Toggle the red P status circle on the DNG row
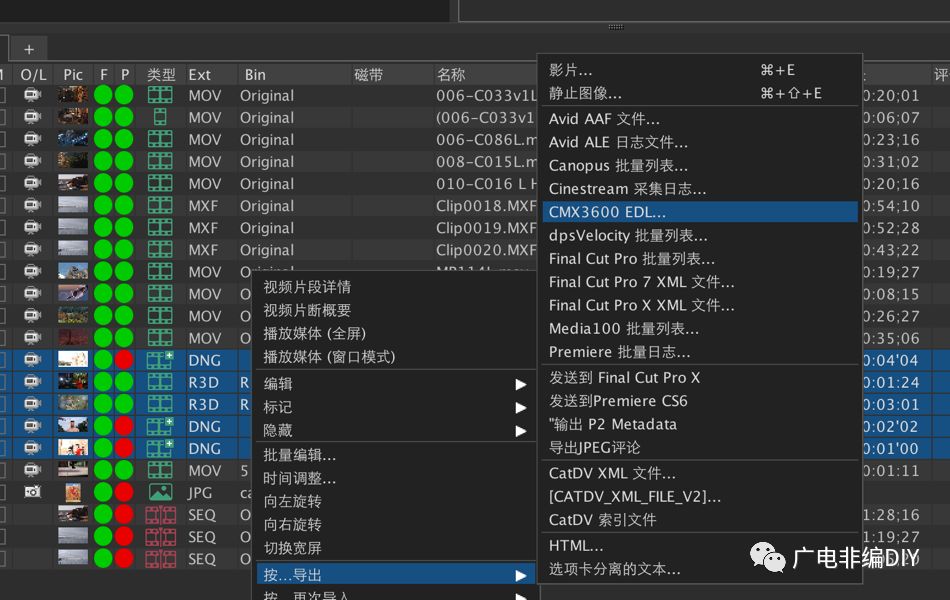This screenshot has width=950, height=600. (122, 359)
